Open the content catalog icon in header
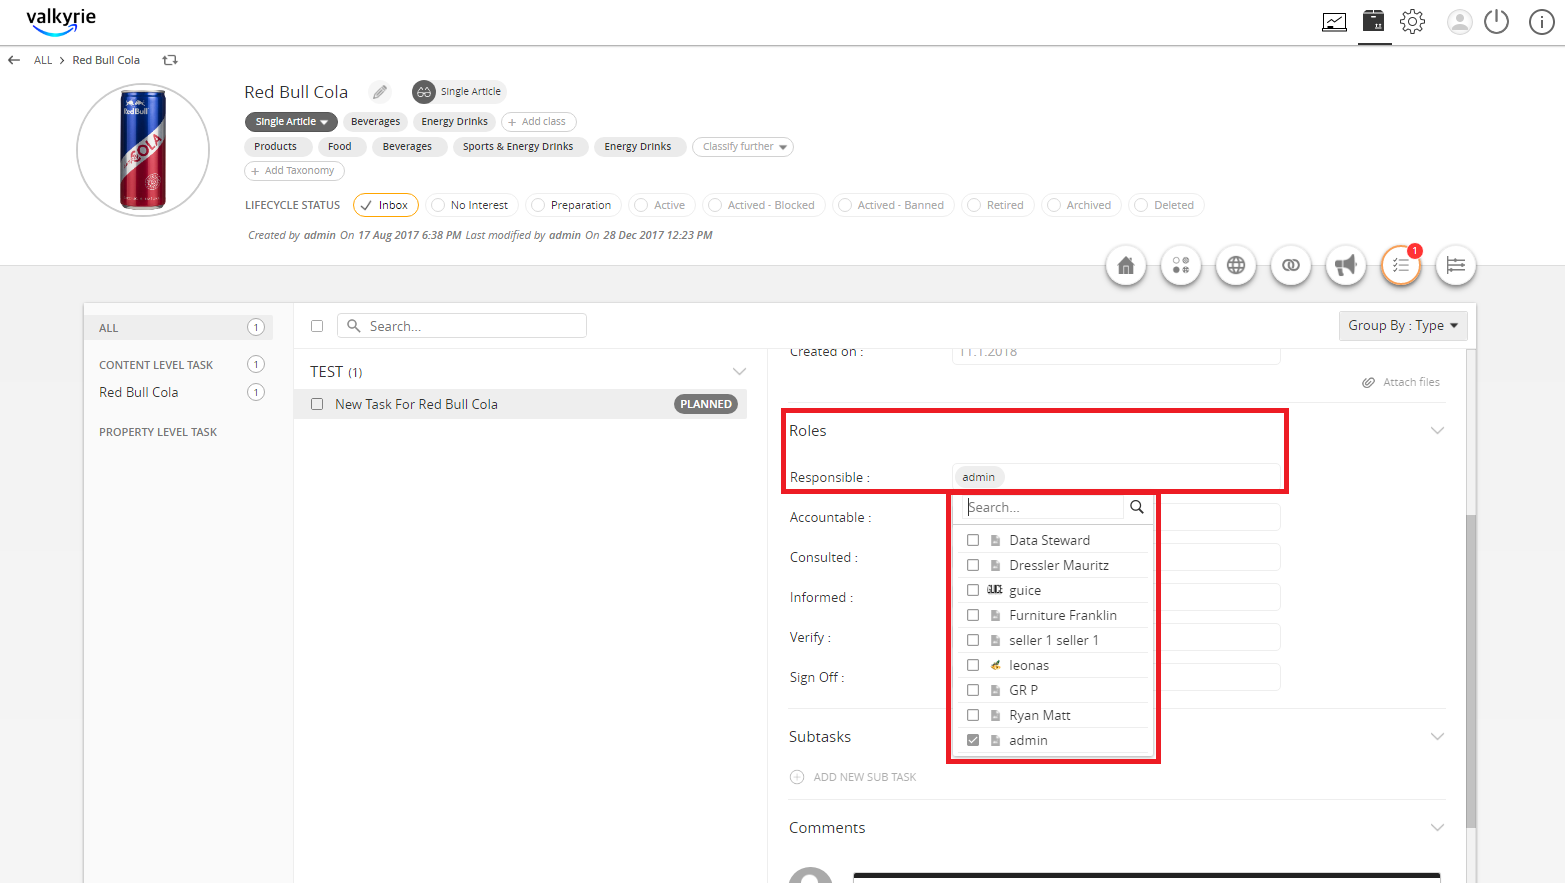 [x=1374, y=21]
